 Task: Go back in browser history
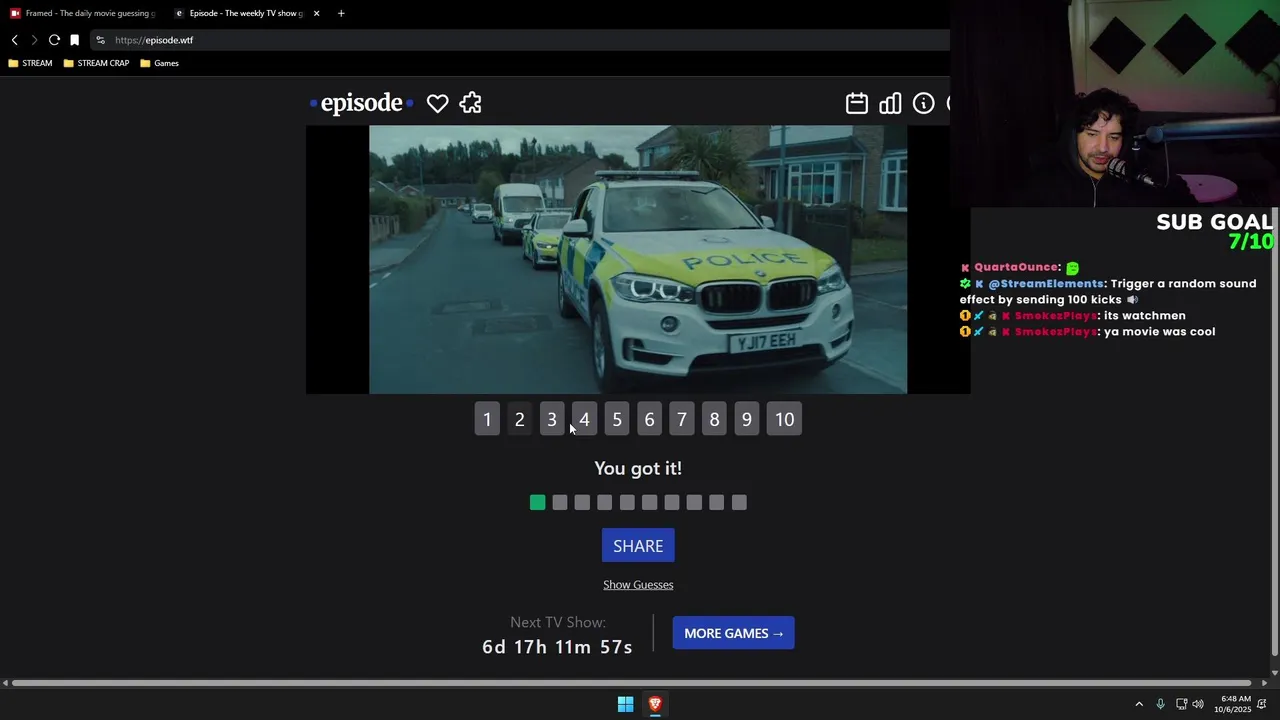pos(15,40)
